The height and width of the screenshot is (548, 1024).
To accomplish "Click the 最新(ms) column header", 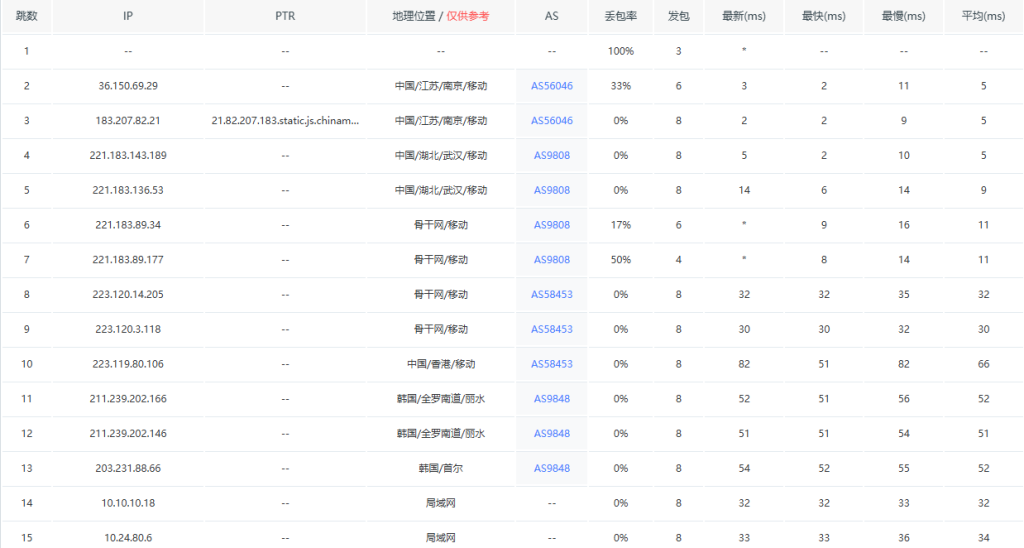I will (744, 16).
